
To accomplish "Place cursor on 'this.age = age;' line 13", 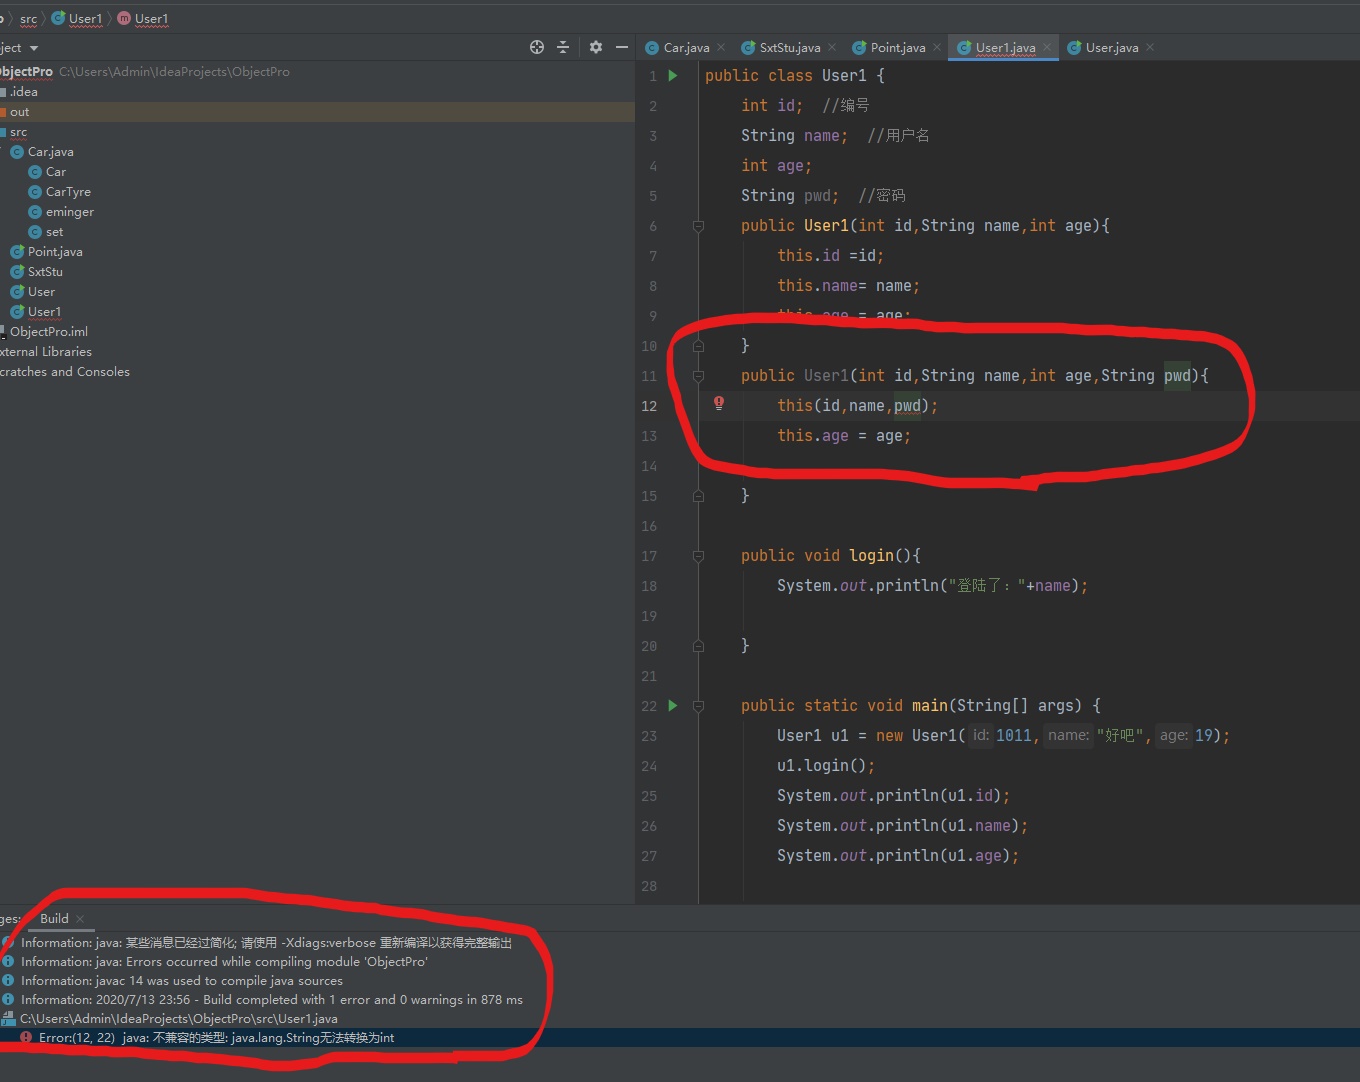I will pos(844,436).
